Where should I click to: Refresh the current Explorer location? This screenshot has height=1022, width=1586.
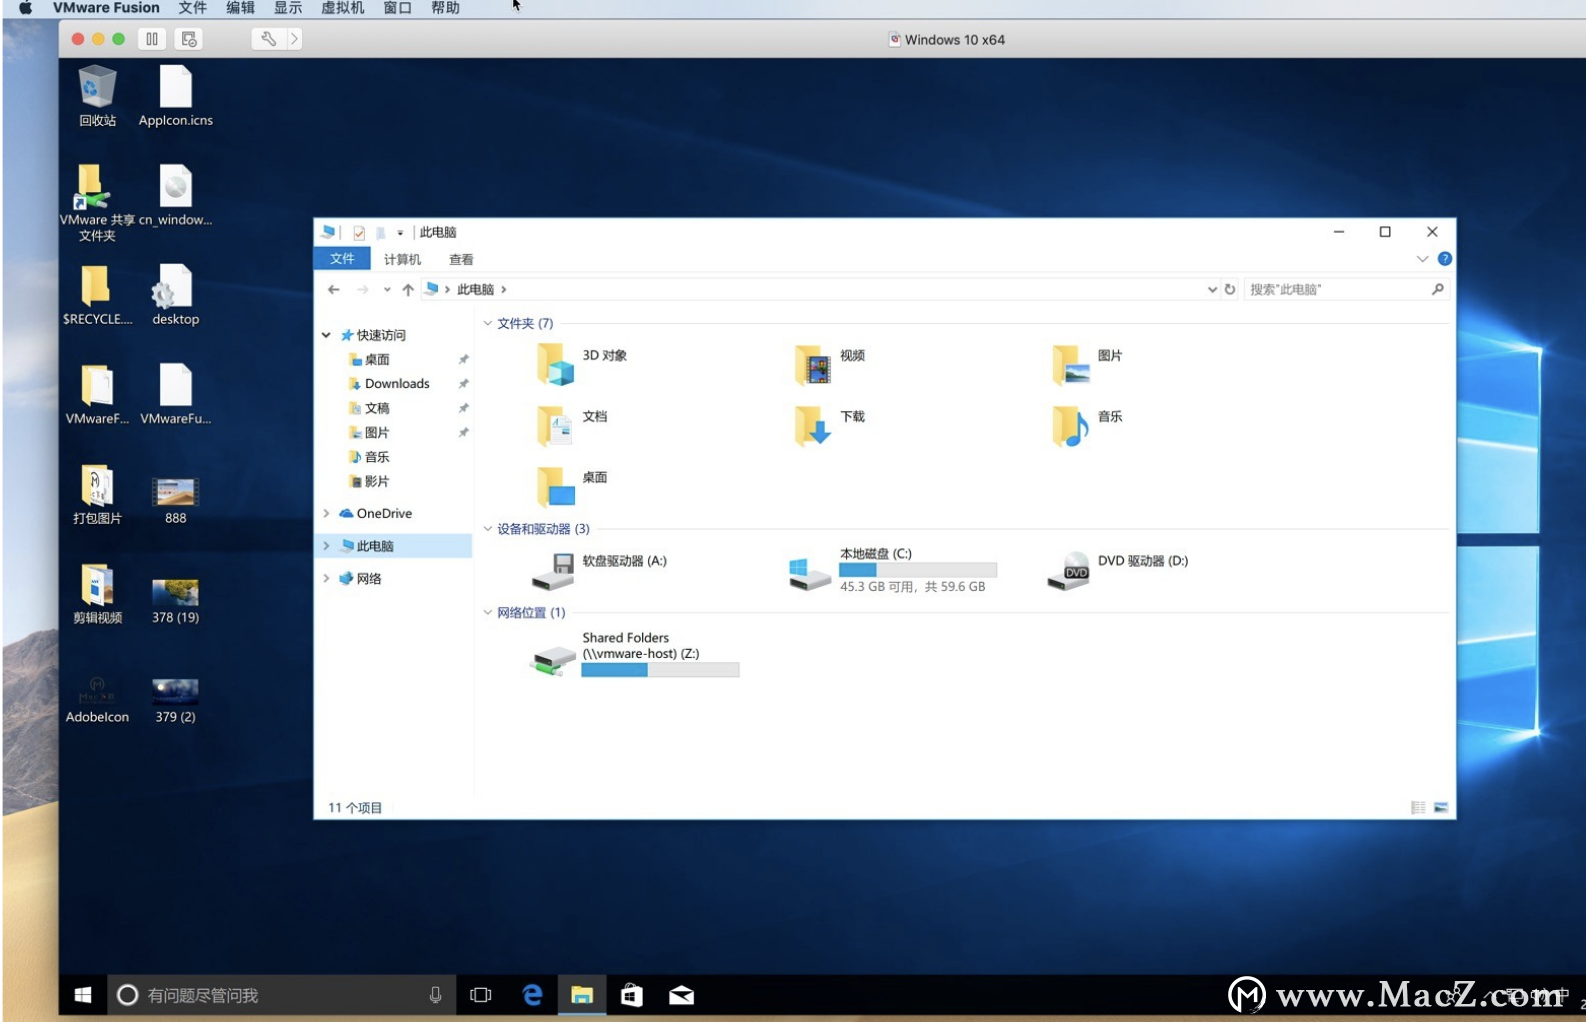coord(1230,289)
